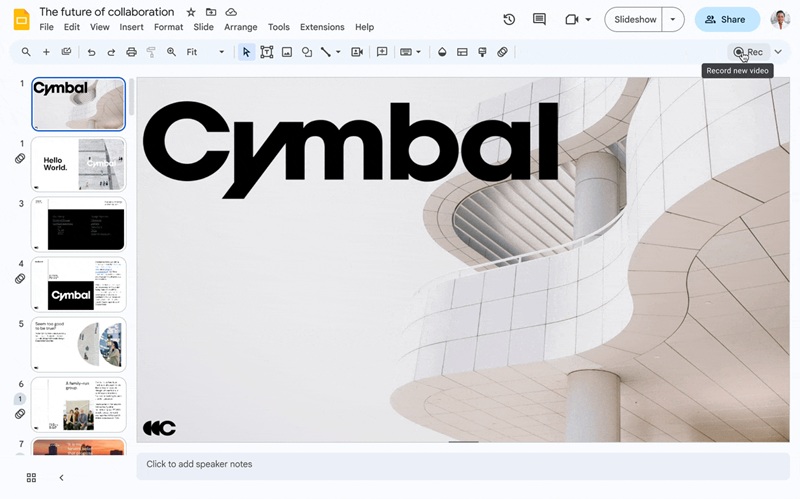Expand the Slideshow options arrow
The image size is (800, 499).
pyautogui.click(x=673, y=19)
